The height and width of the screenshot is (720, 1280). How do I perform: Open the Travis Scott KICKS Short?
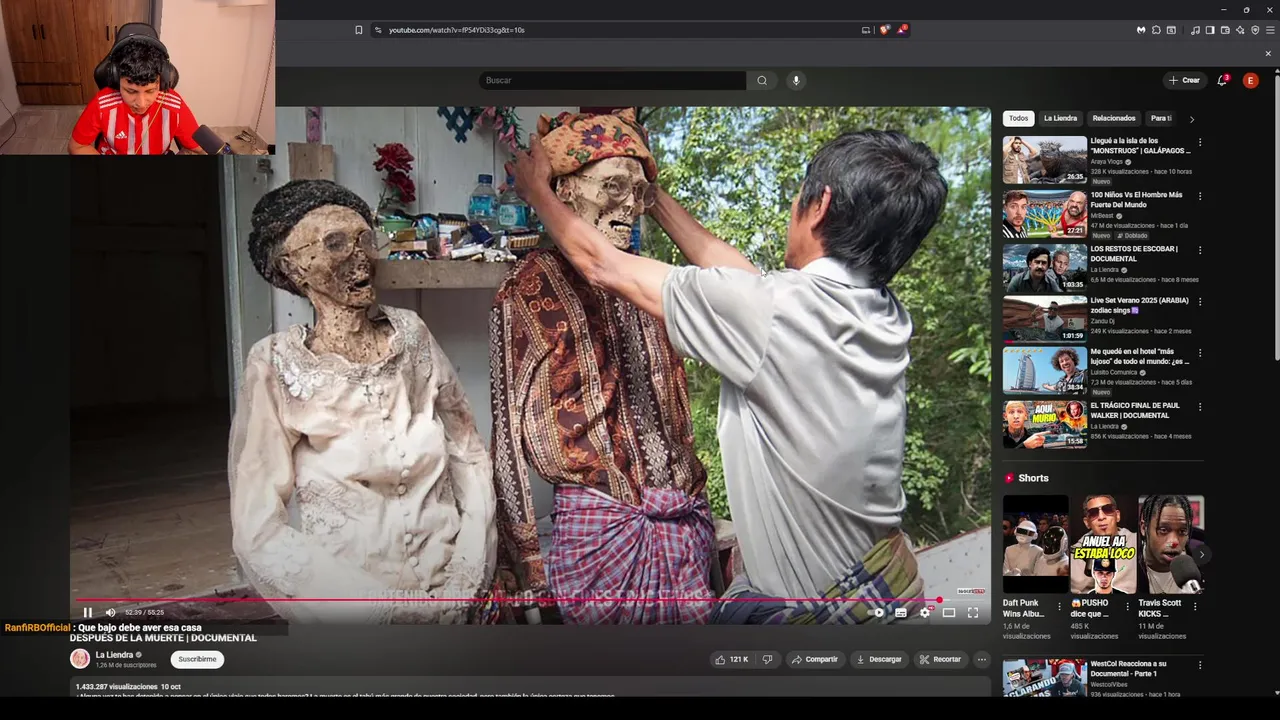[x=1171, y=545]
